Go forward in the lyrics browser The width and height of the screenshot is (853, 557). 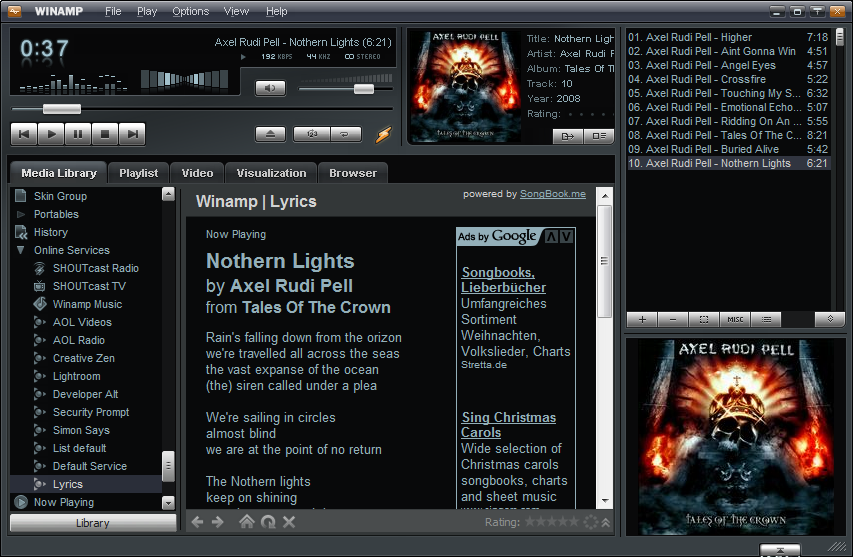point(218,522)
